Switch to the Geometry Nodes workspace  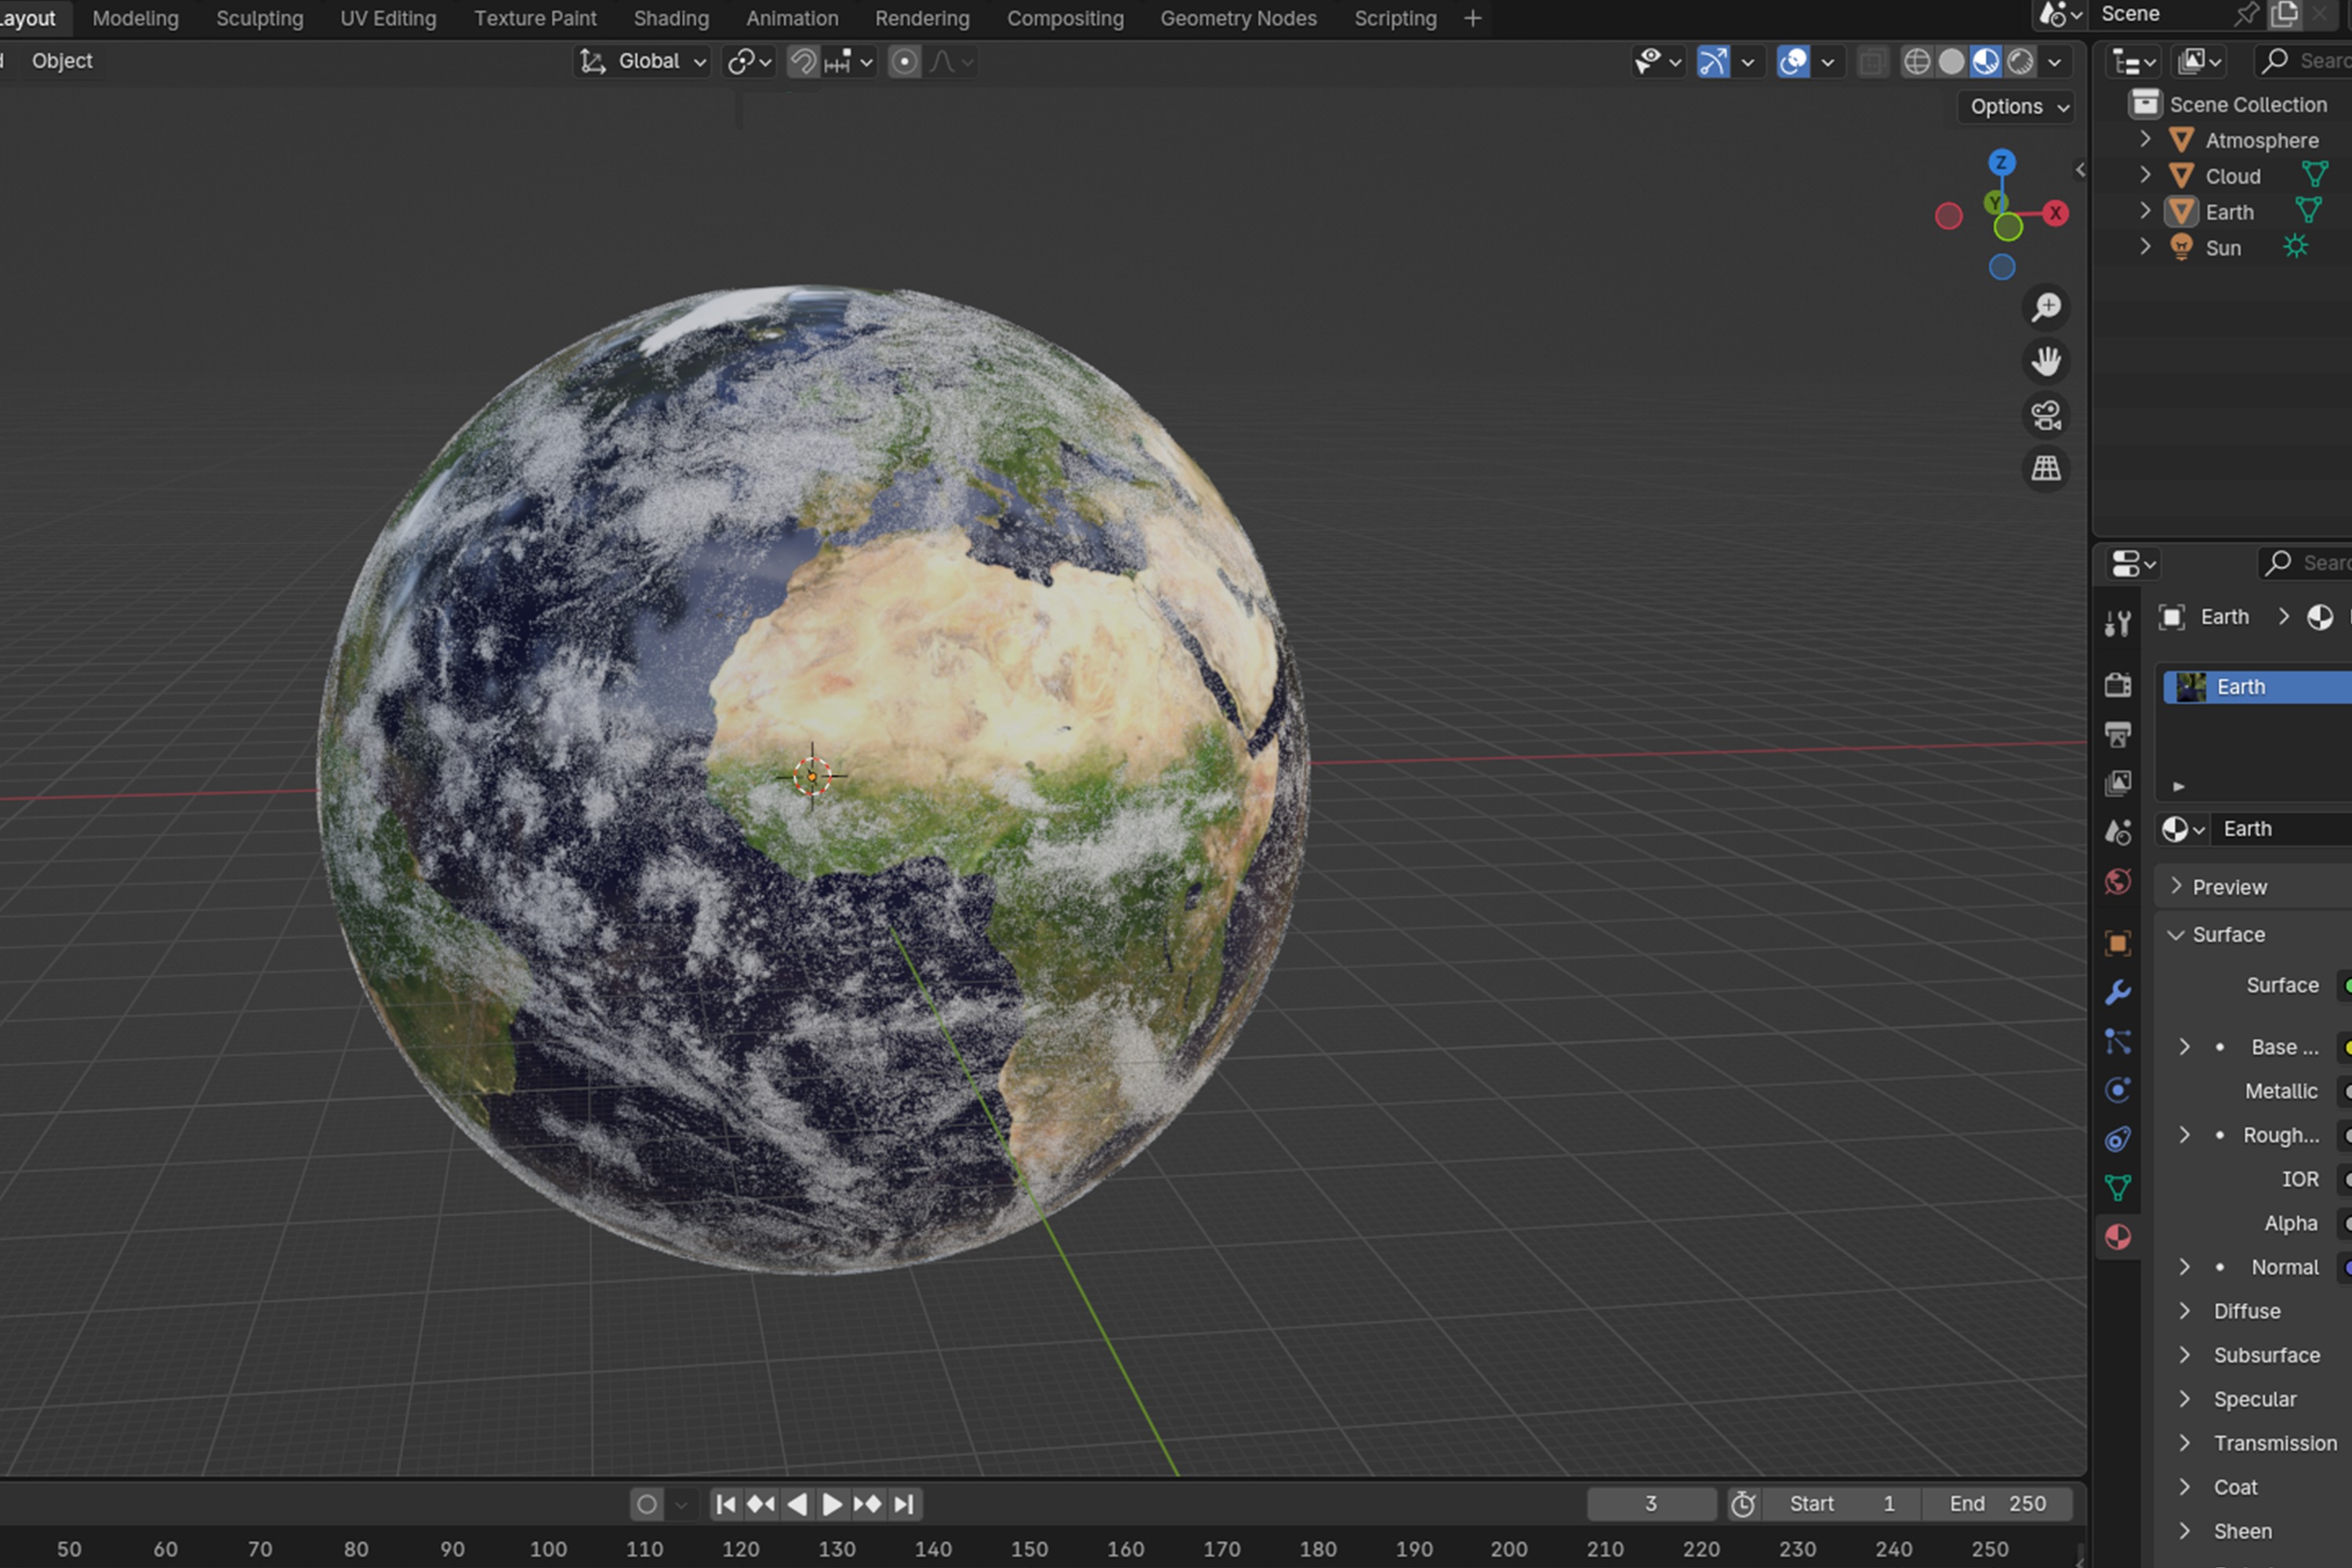(1238, 18)
